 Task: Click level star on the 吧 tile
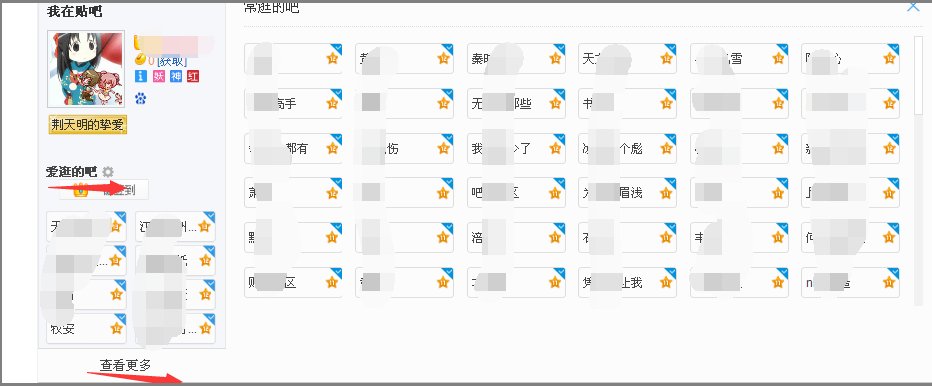[555, 193]
